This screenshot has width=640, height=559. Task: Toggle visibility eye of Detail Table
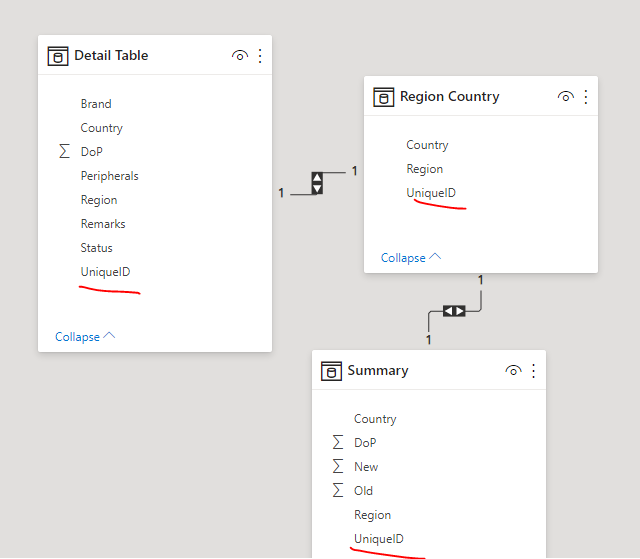click(240, 55)
